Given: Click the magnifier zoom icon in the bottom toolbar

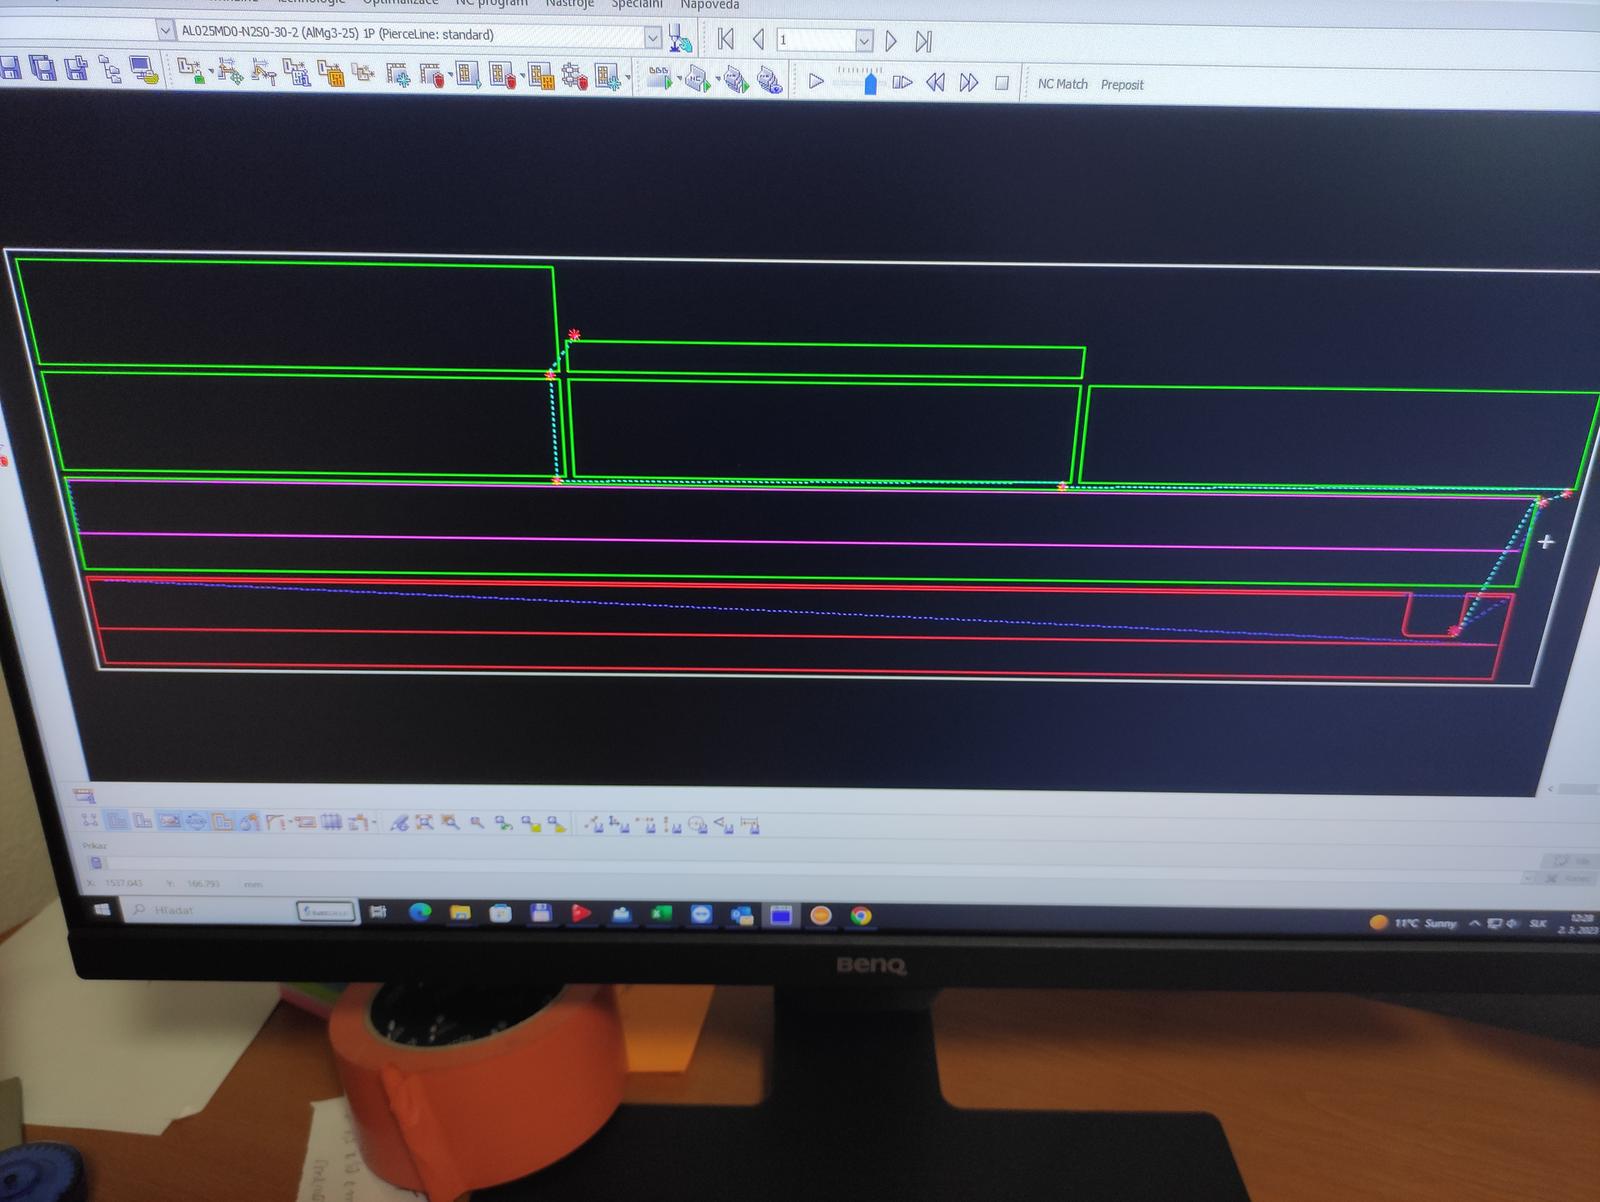Looking at the screenshot, I should click(477, 822).
